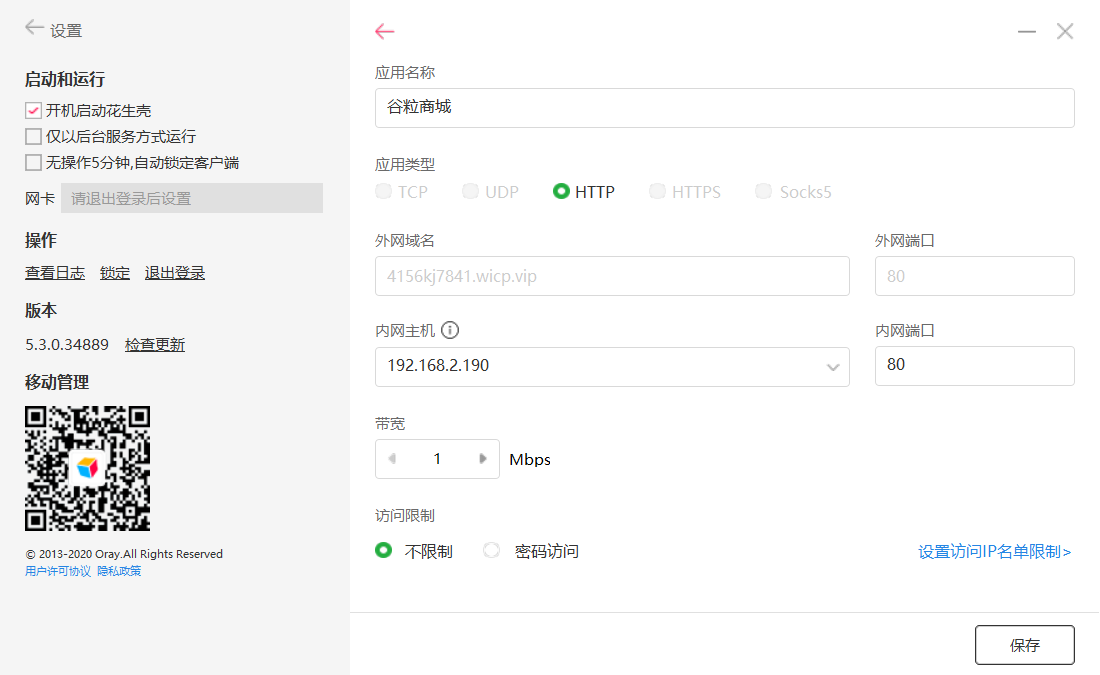This screenshot has width=1100, height=675.
Task: Enable 仅以后台服务方式运行 checkbox
Action: [x=33, y=136]
